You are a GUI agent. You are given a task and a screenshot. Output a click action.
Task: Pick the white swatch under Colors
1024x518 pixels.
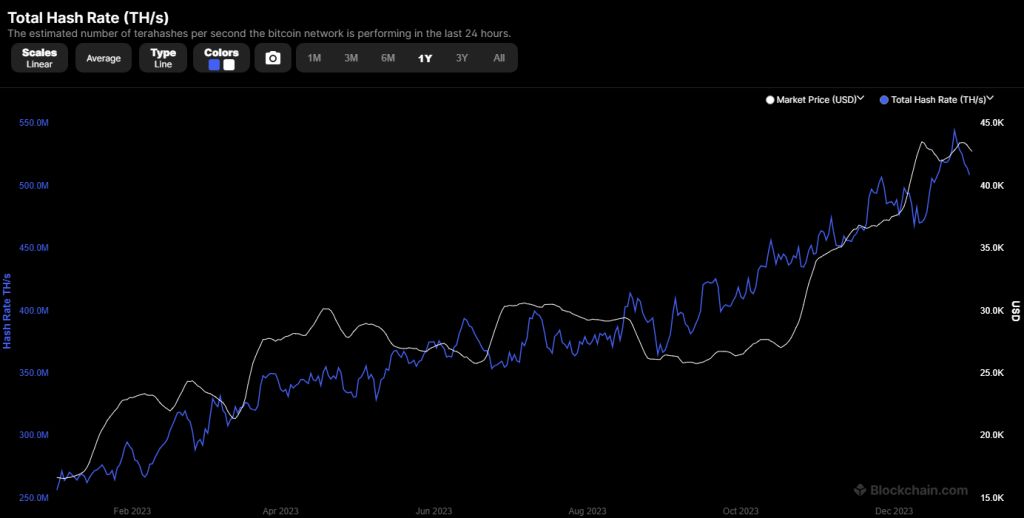click(x=229, y=65)
